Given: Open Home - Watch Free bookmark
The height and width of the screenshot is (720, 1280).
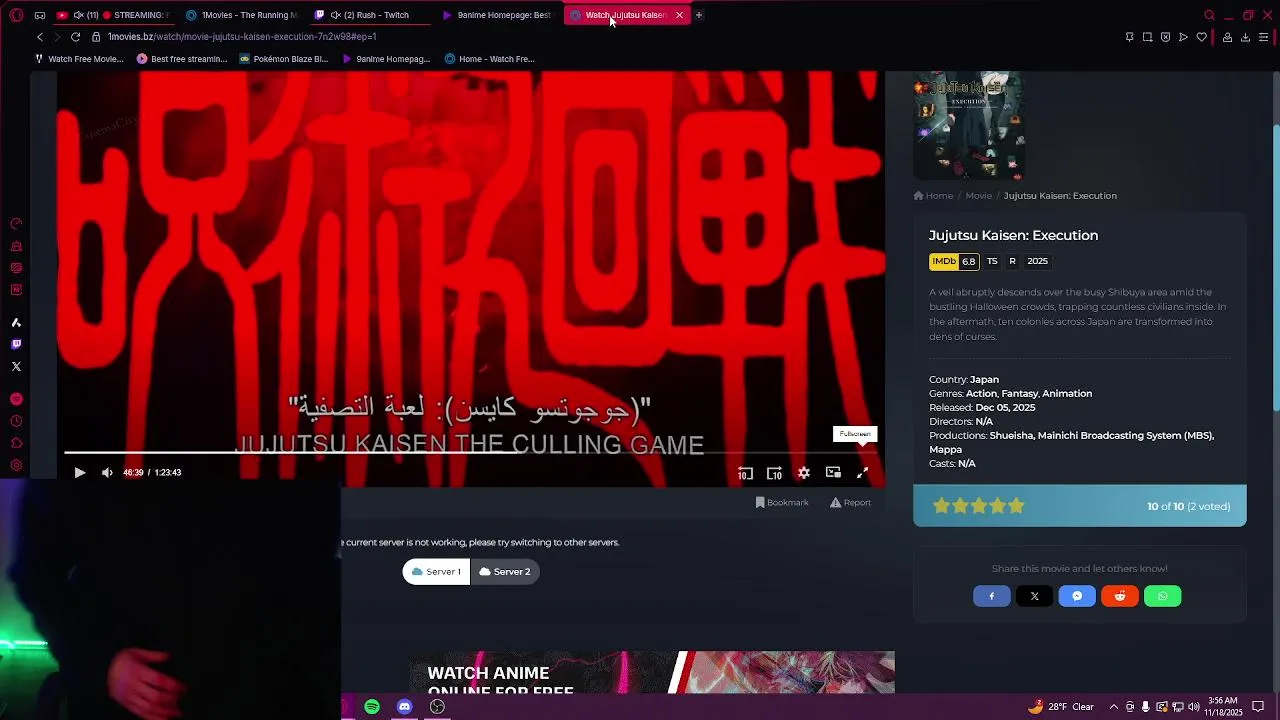Looking at the screenshot, I should pyautogui.click(x=490, y=59).
